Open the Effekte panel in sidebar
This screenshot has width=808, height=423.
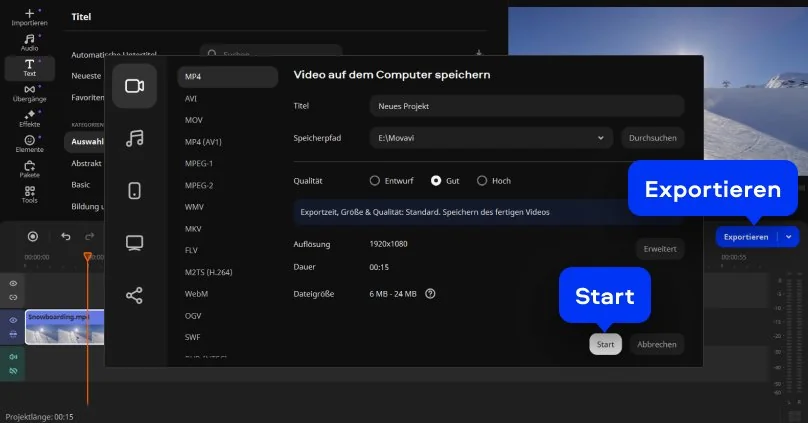(x=29, y=120)
